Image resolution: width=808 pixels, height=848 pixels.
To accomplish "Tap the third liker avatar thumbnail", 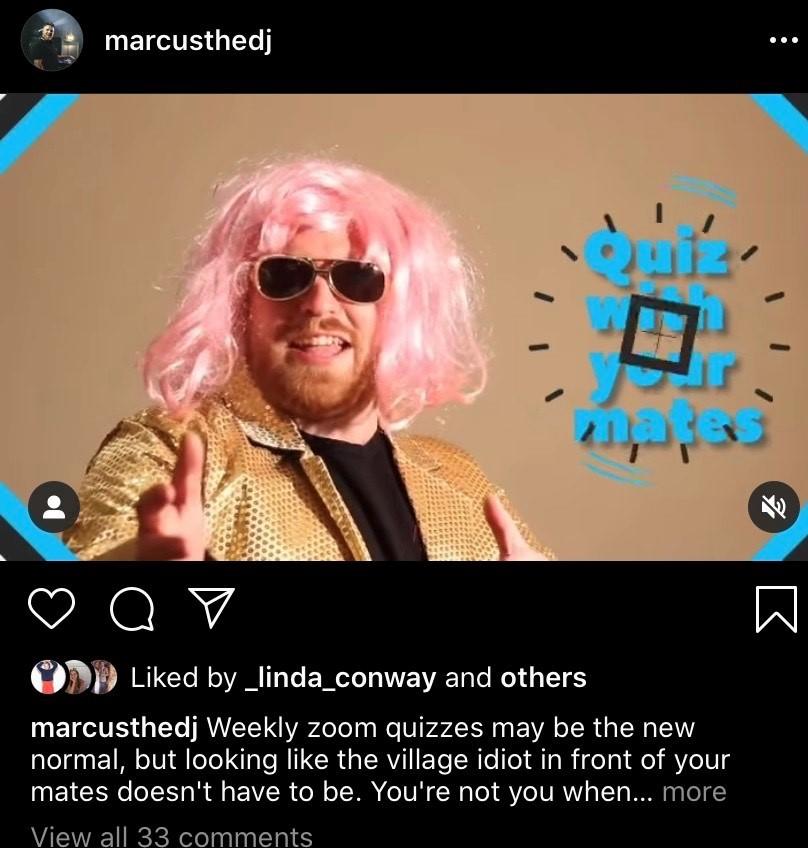I will pos(104,677).
